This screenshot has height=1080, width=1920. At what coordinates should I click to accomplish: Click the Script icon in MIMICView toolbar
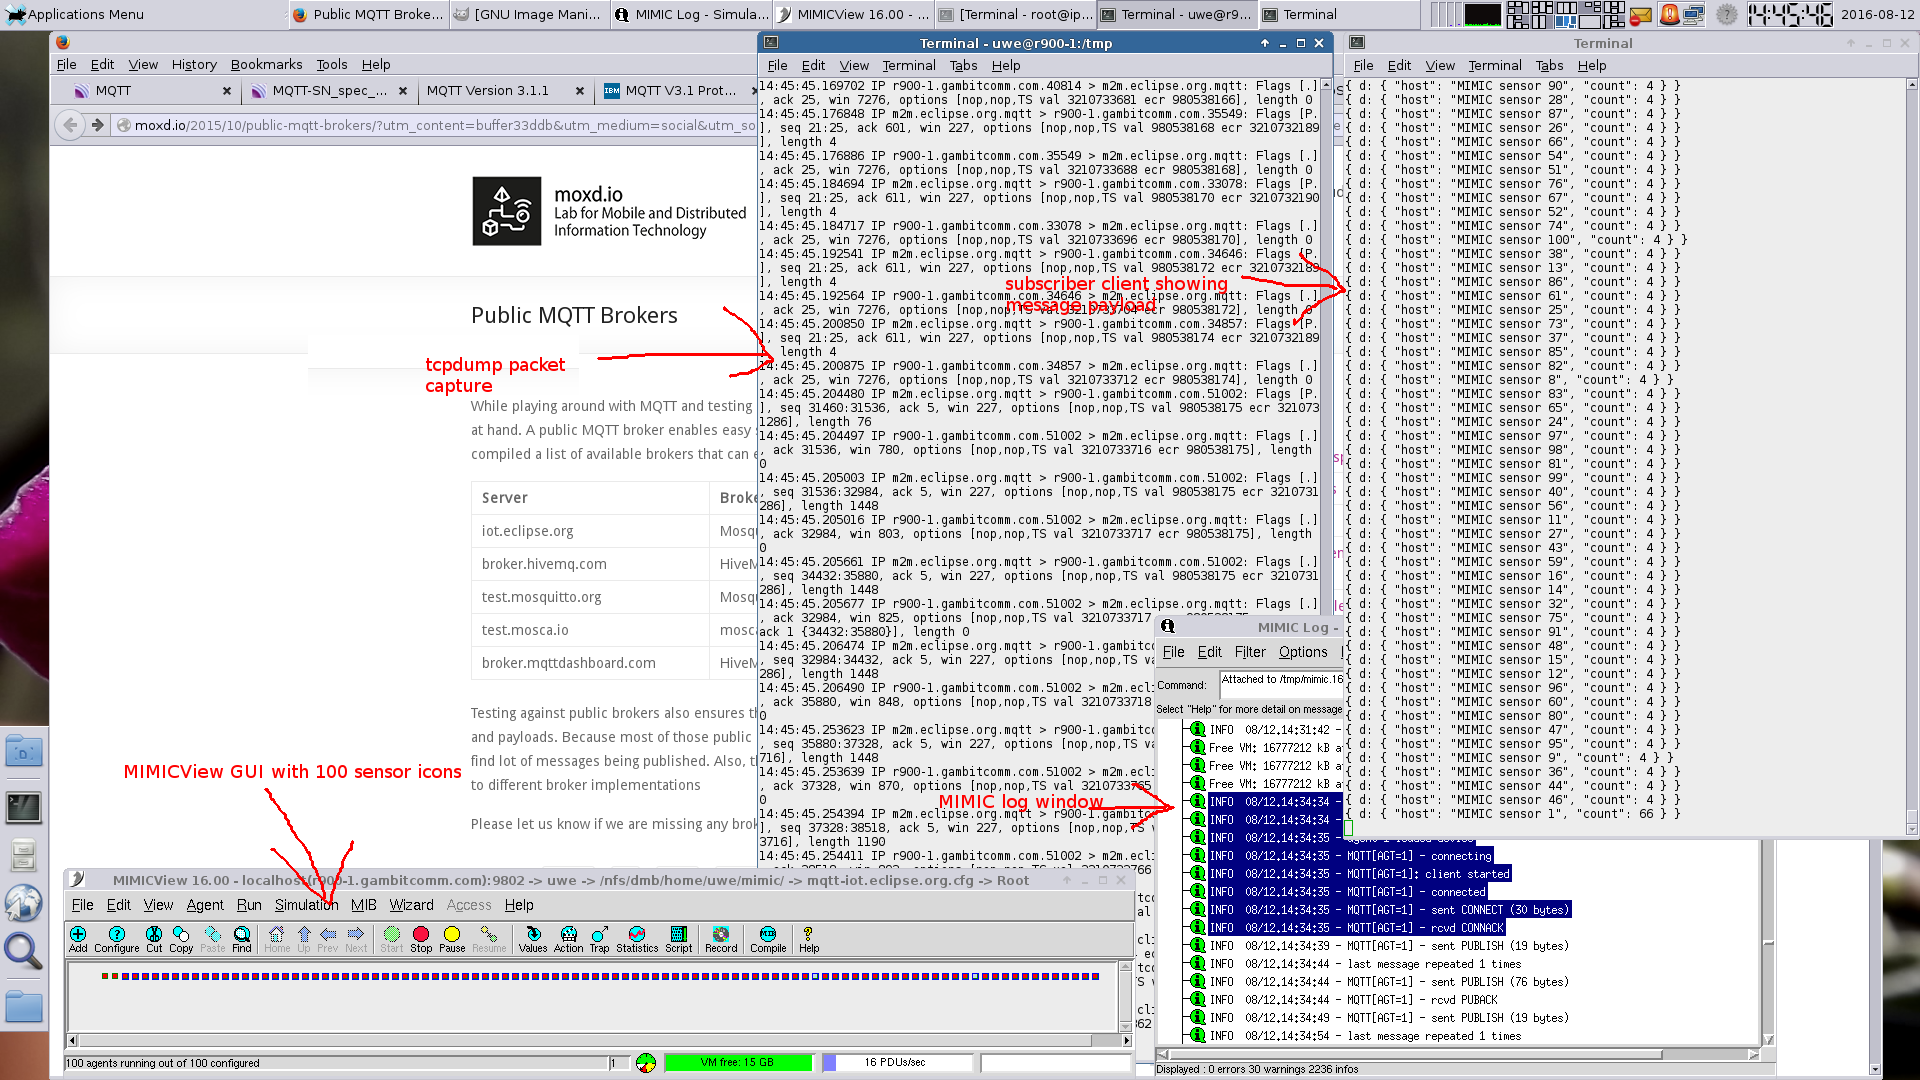(x=678, y=939)
